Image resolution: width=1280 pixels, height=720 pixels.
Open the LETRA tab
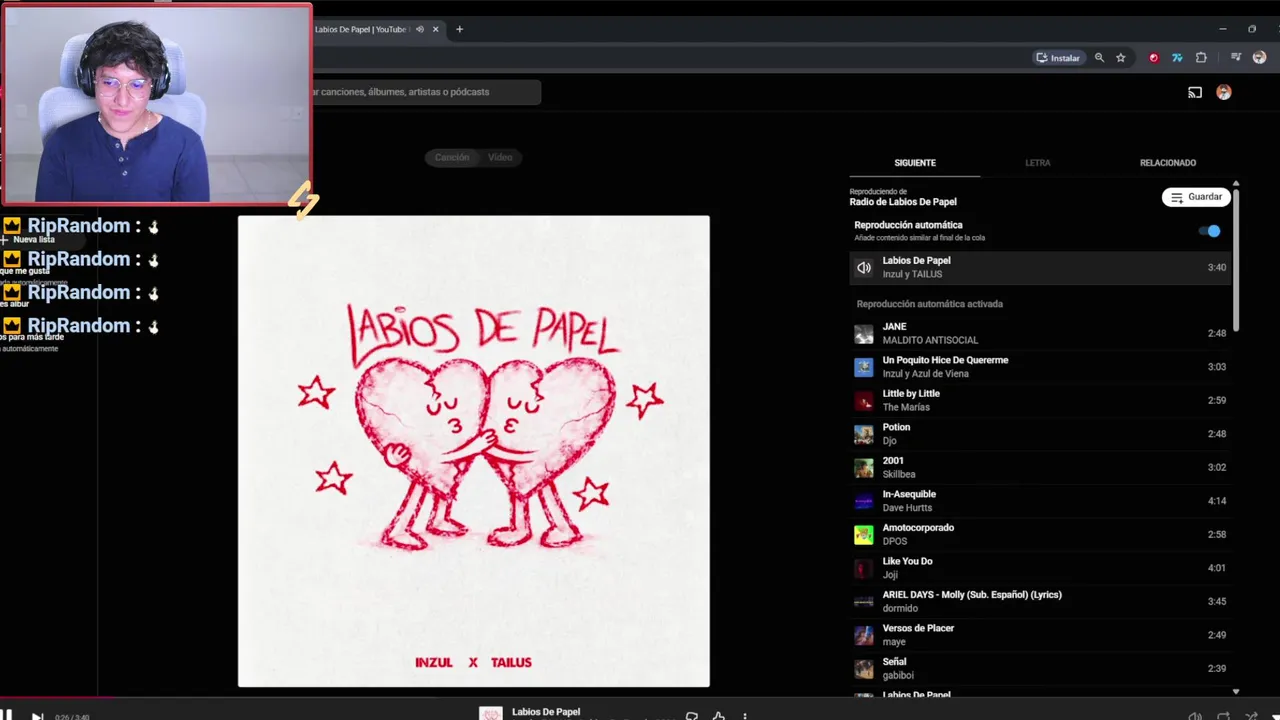[1037, 162]
